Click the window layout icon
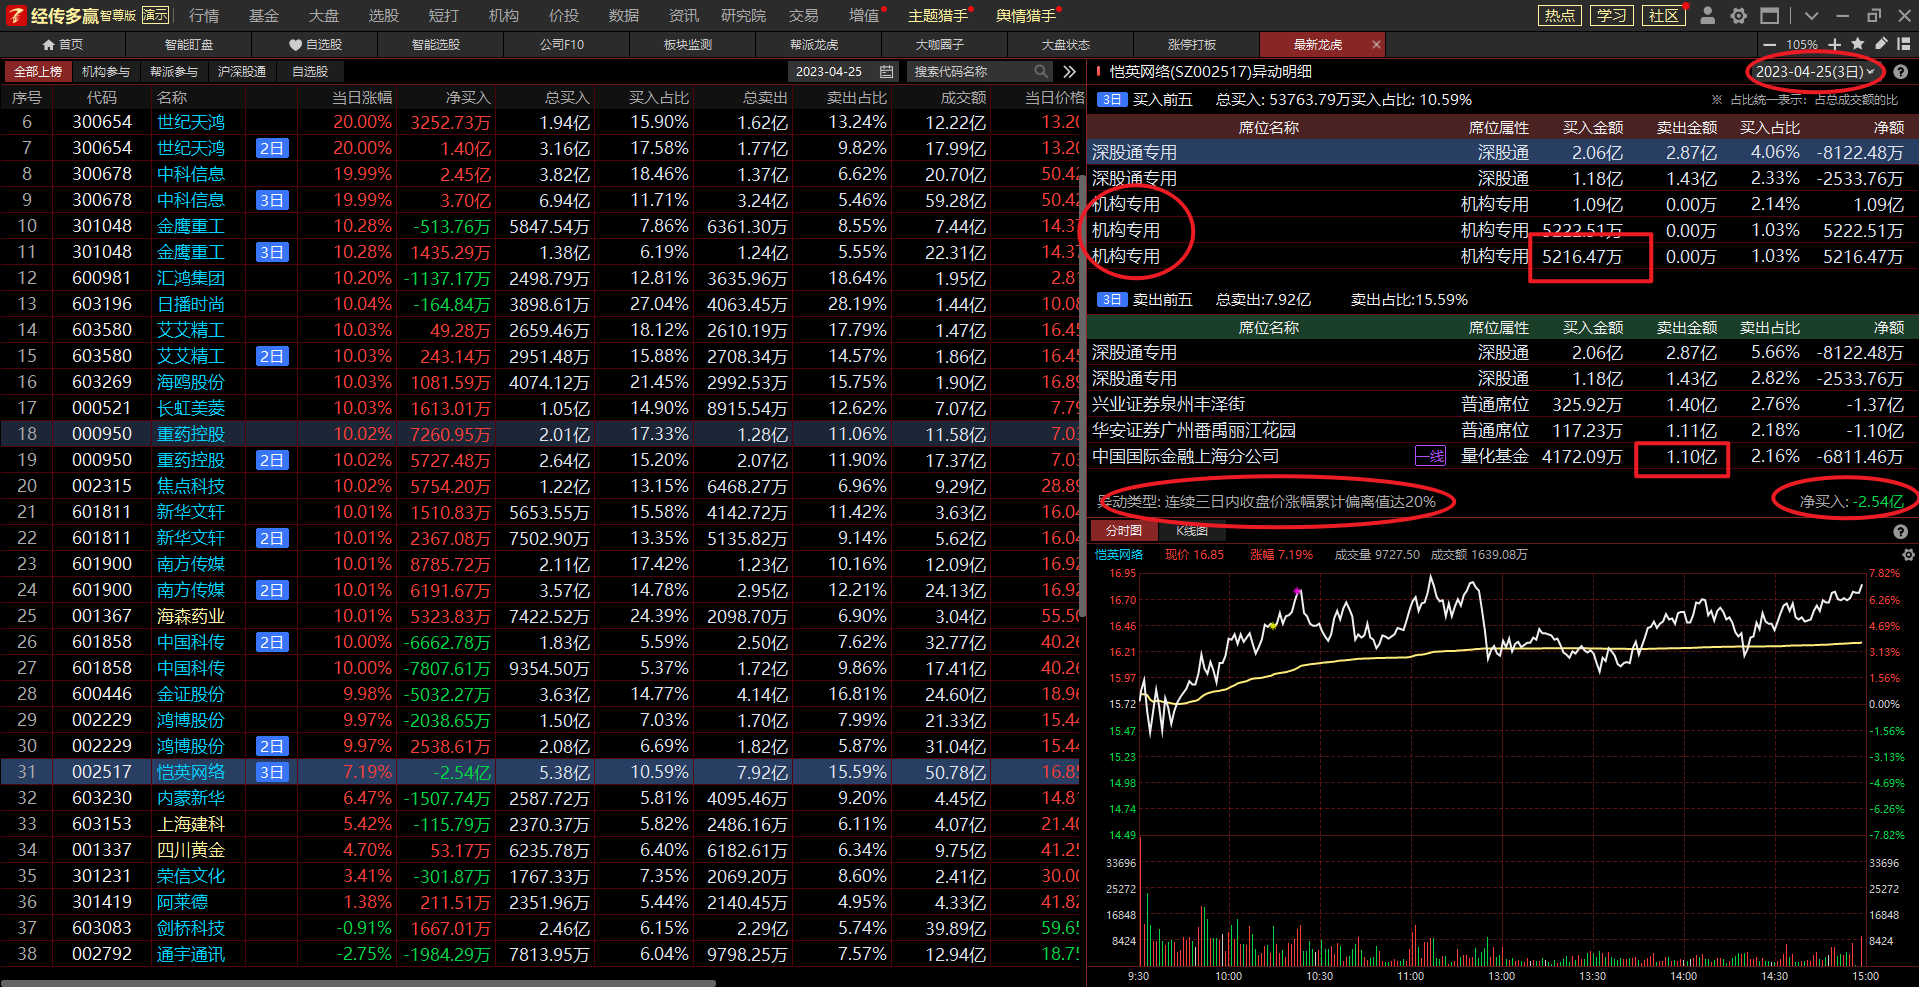This screenshot has height=987, width=1919. click(x=1770, y=15)
